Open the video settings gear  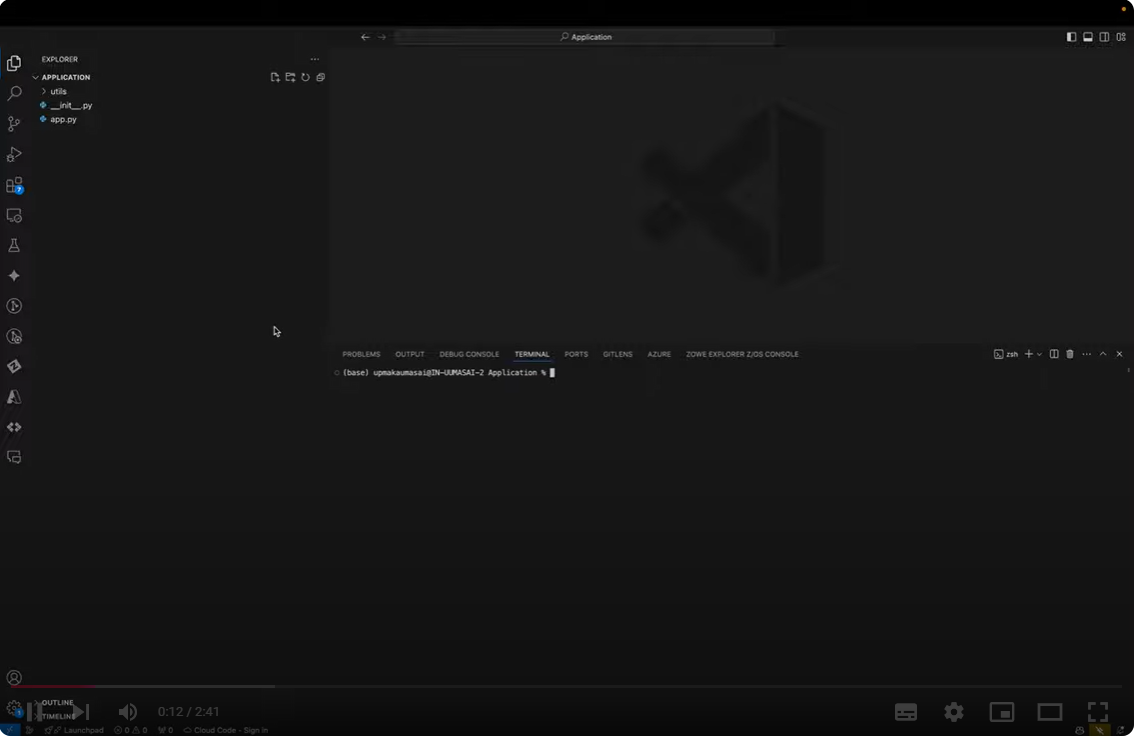tap(954, 712)
